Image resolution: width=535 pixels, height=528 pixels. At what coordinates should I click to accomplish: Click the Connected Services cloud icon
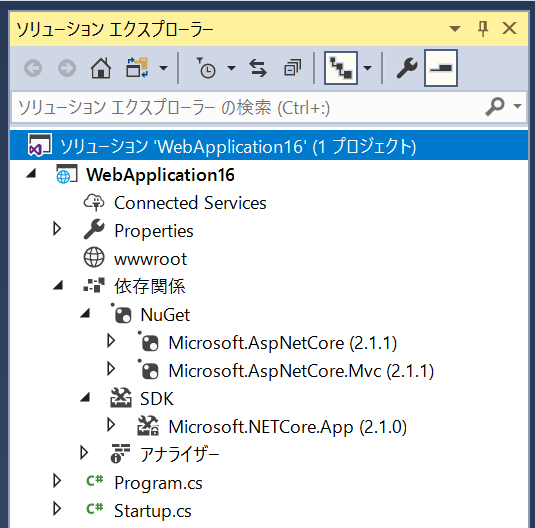[94, 202]
